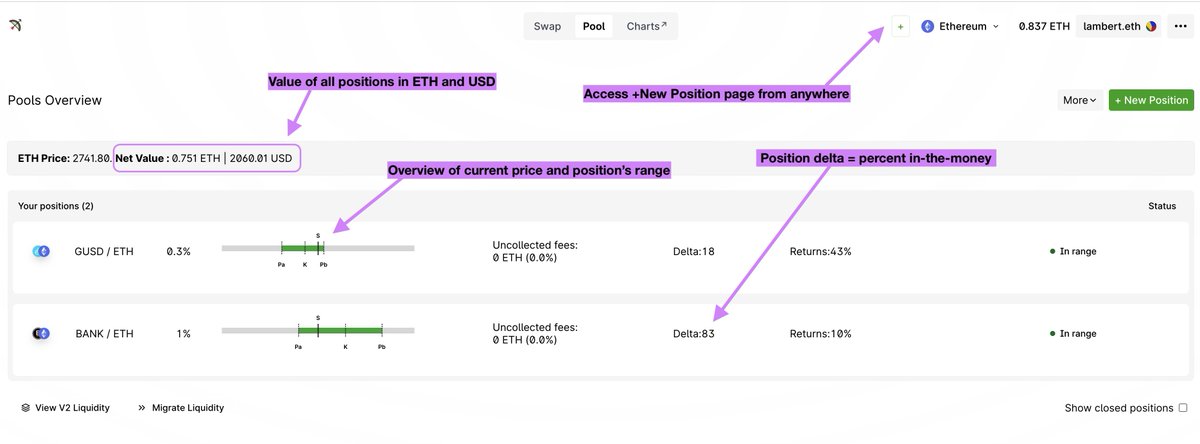Click GUSD / ETH In range status

click(1072, 251)
